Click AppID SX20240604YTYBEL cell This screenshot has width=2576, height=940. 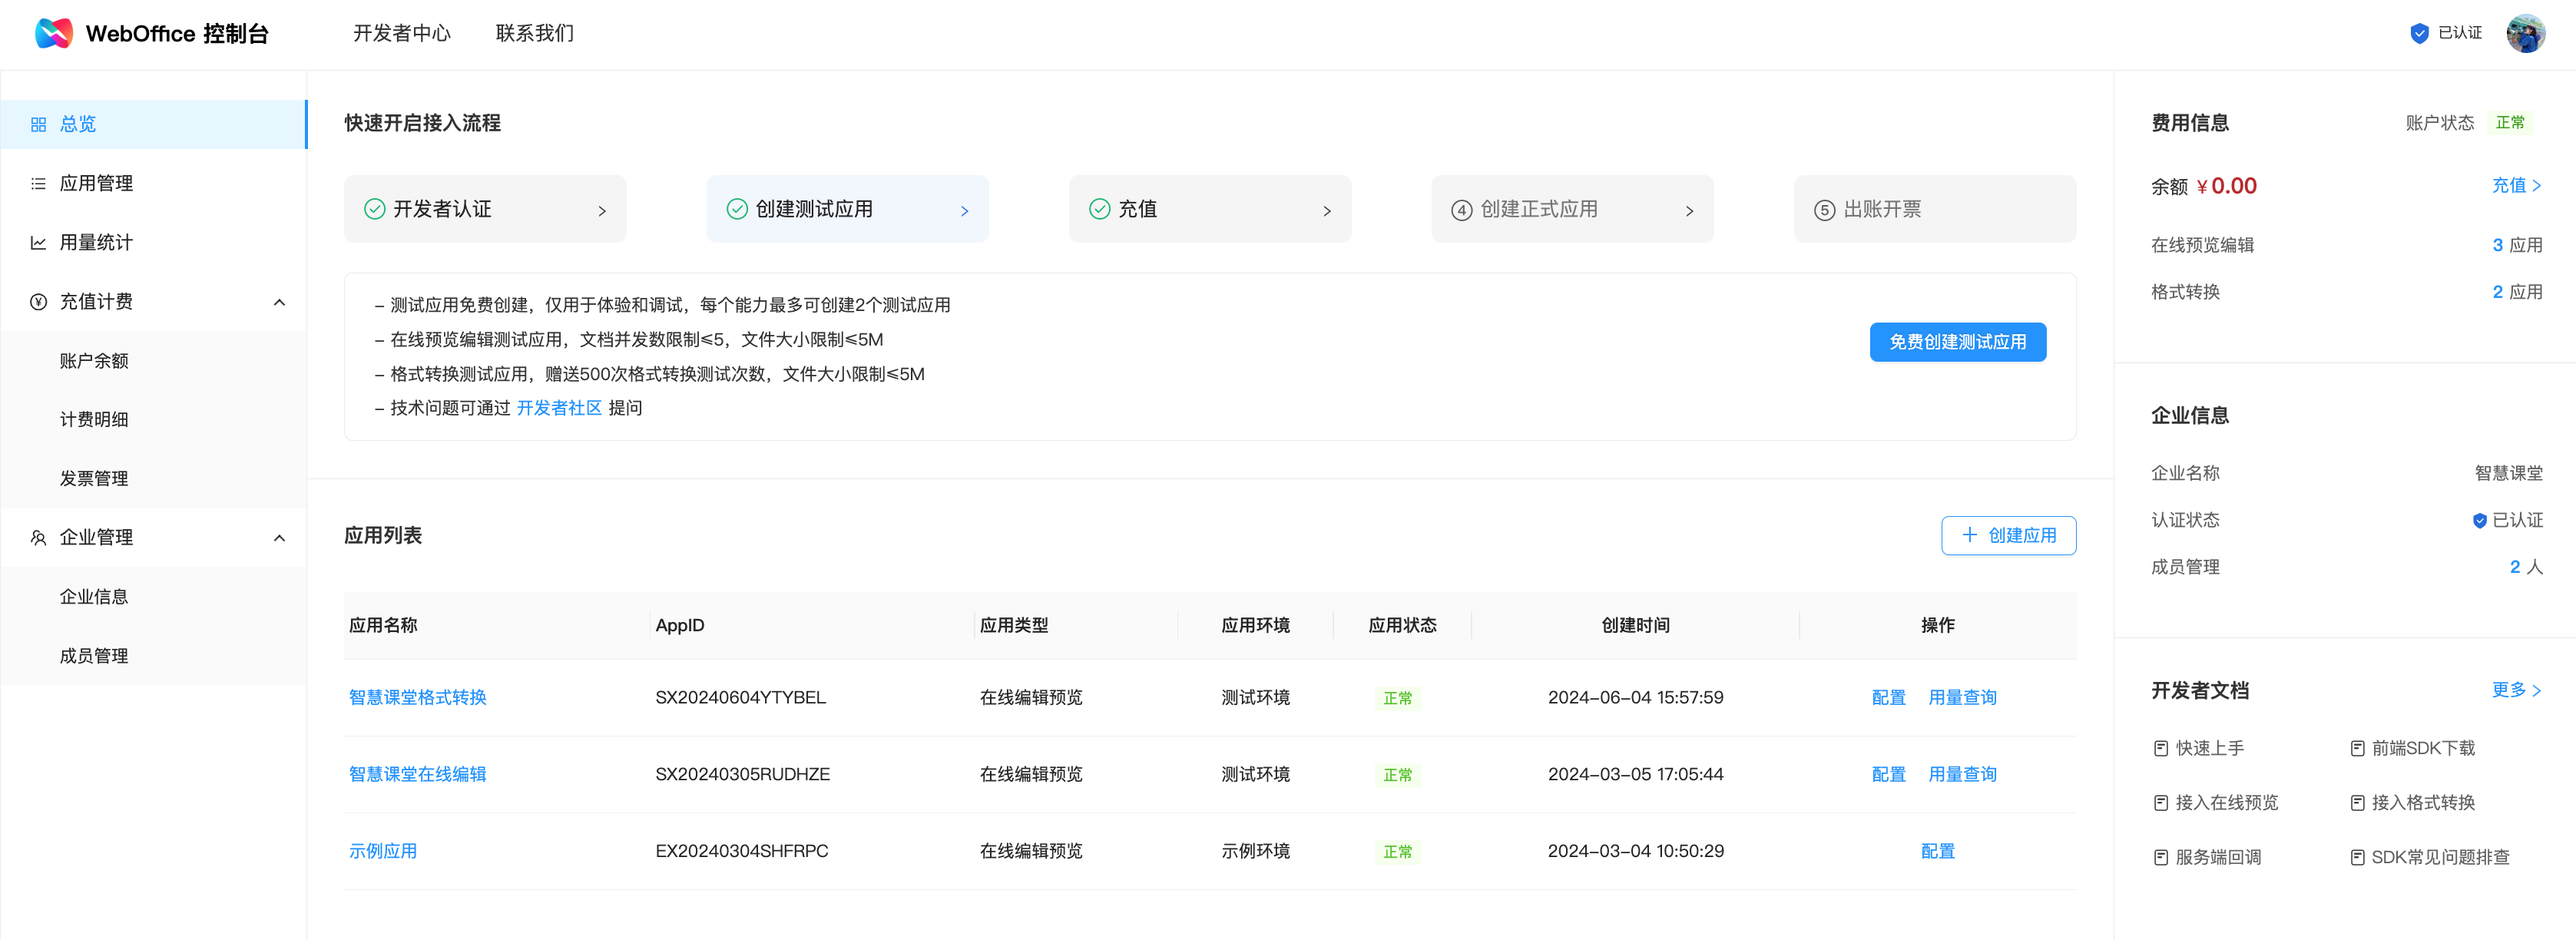(x=740, y=697)
